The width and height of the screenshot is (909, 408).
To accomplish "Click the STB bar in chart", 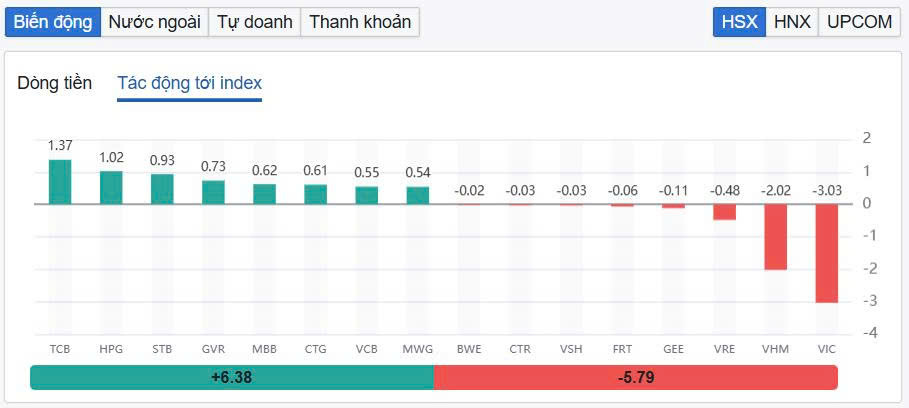I will click(x=162, y=189).
